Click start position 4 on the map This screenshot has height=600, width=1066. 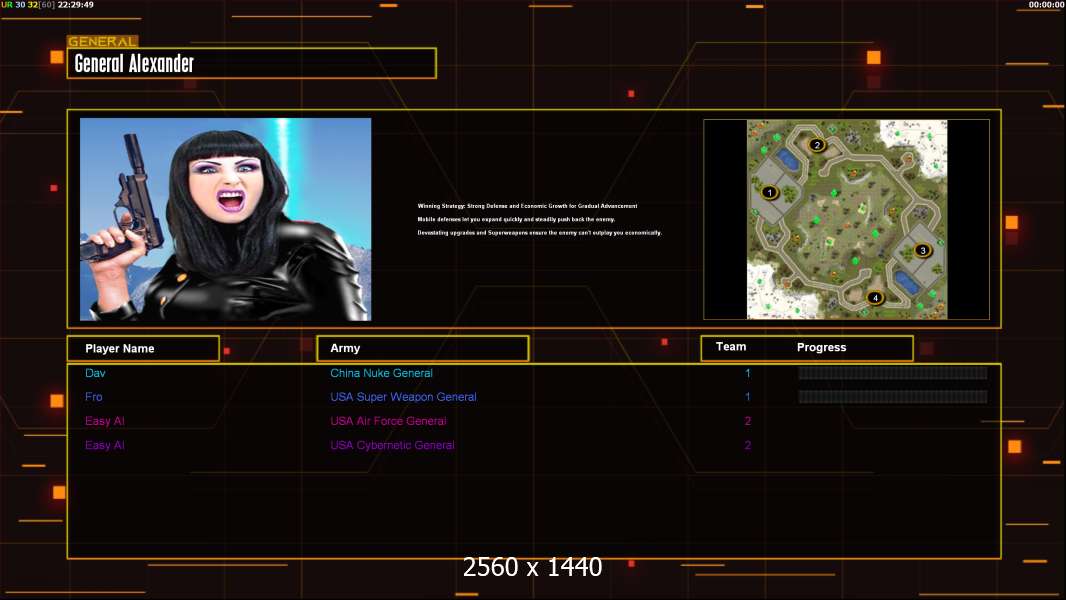coord(875,297)
